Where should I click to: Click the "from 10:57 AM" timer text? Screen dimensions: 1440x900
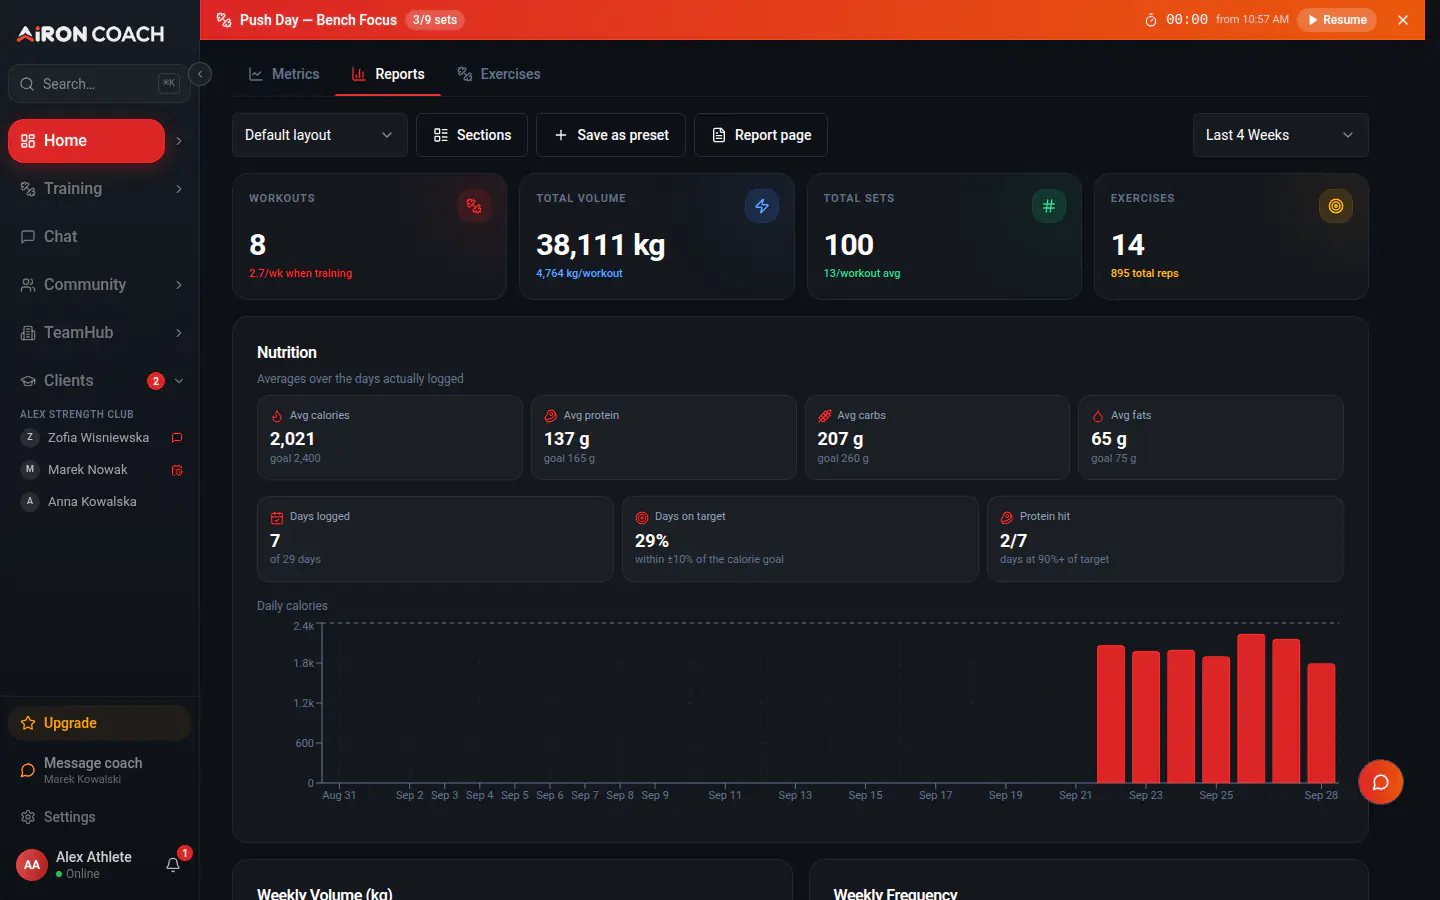coord(1252,20)
